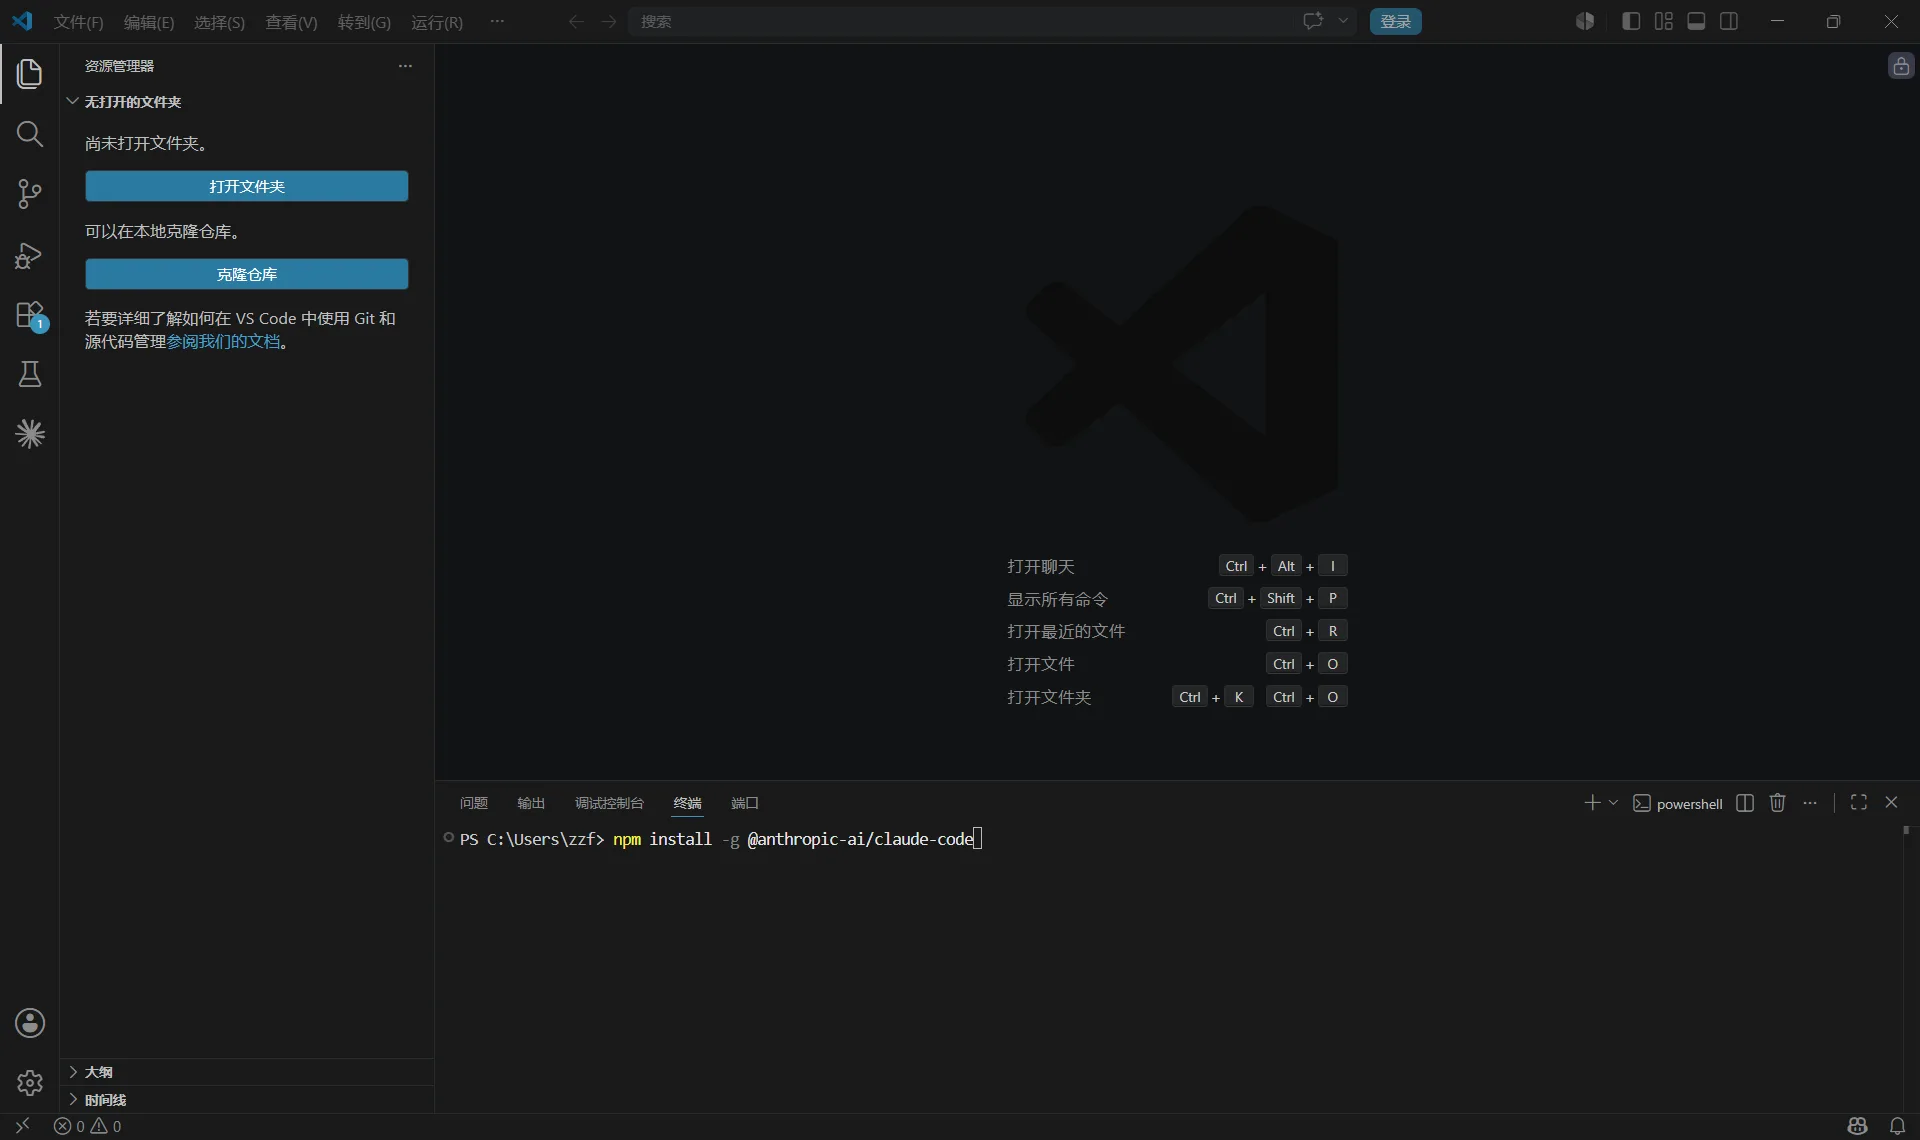
Task: Open the 选择(S) menu
Action: point(219,22)
